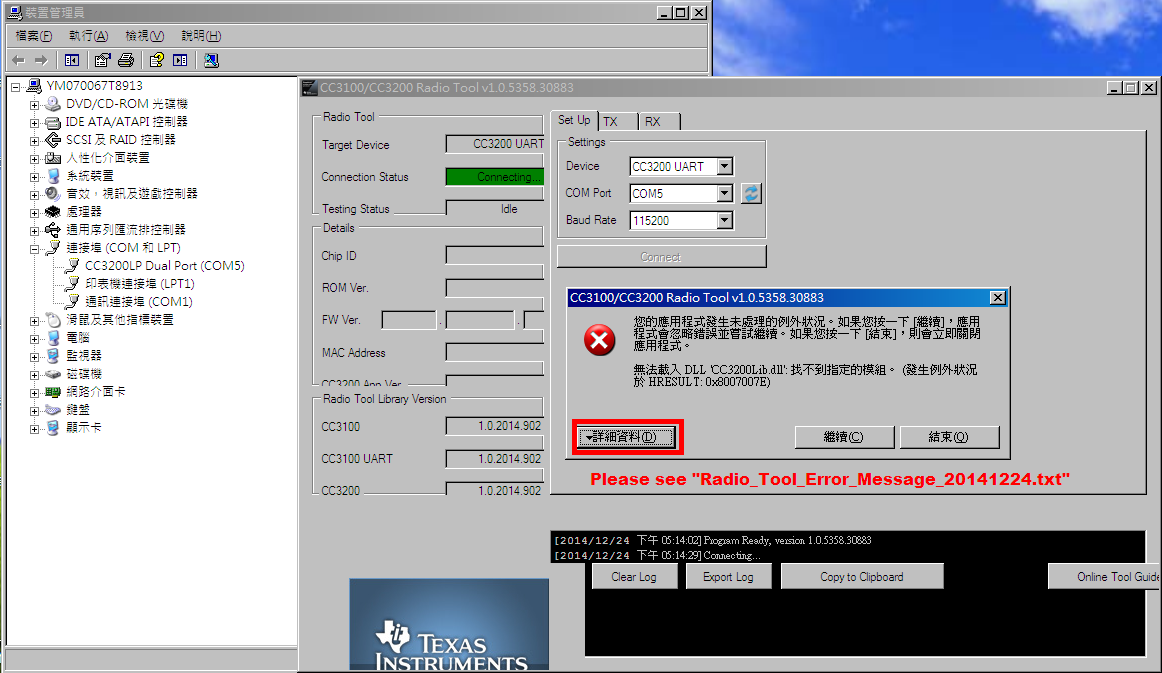Image resolution: width=1162 pixels, height=673 pixels.
Task: Open the 執行(A) menu
Action: tap(88, 36)
